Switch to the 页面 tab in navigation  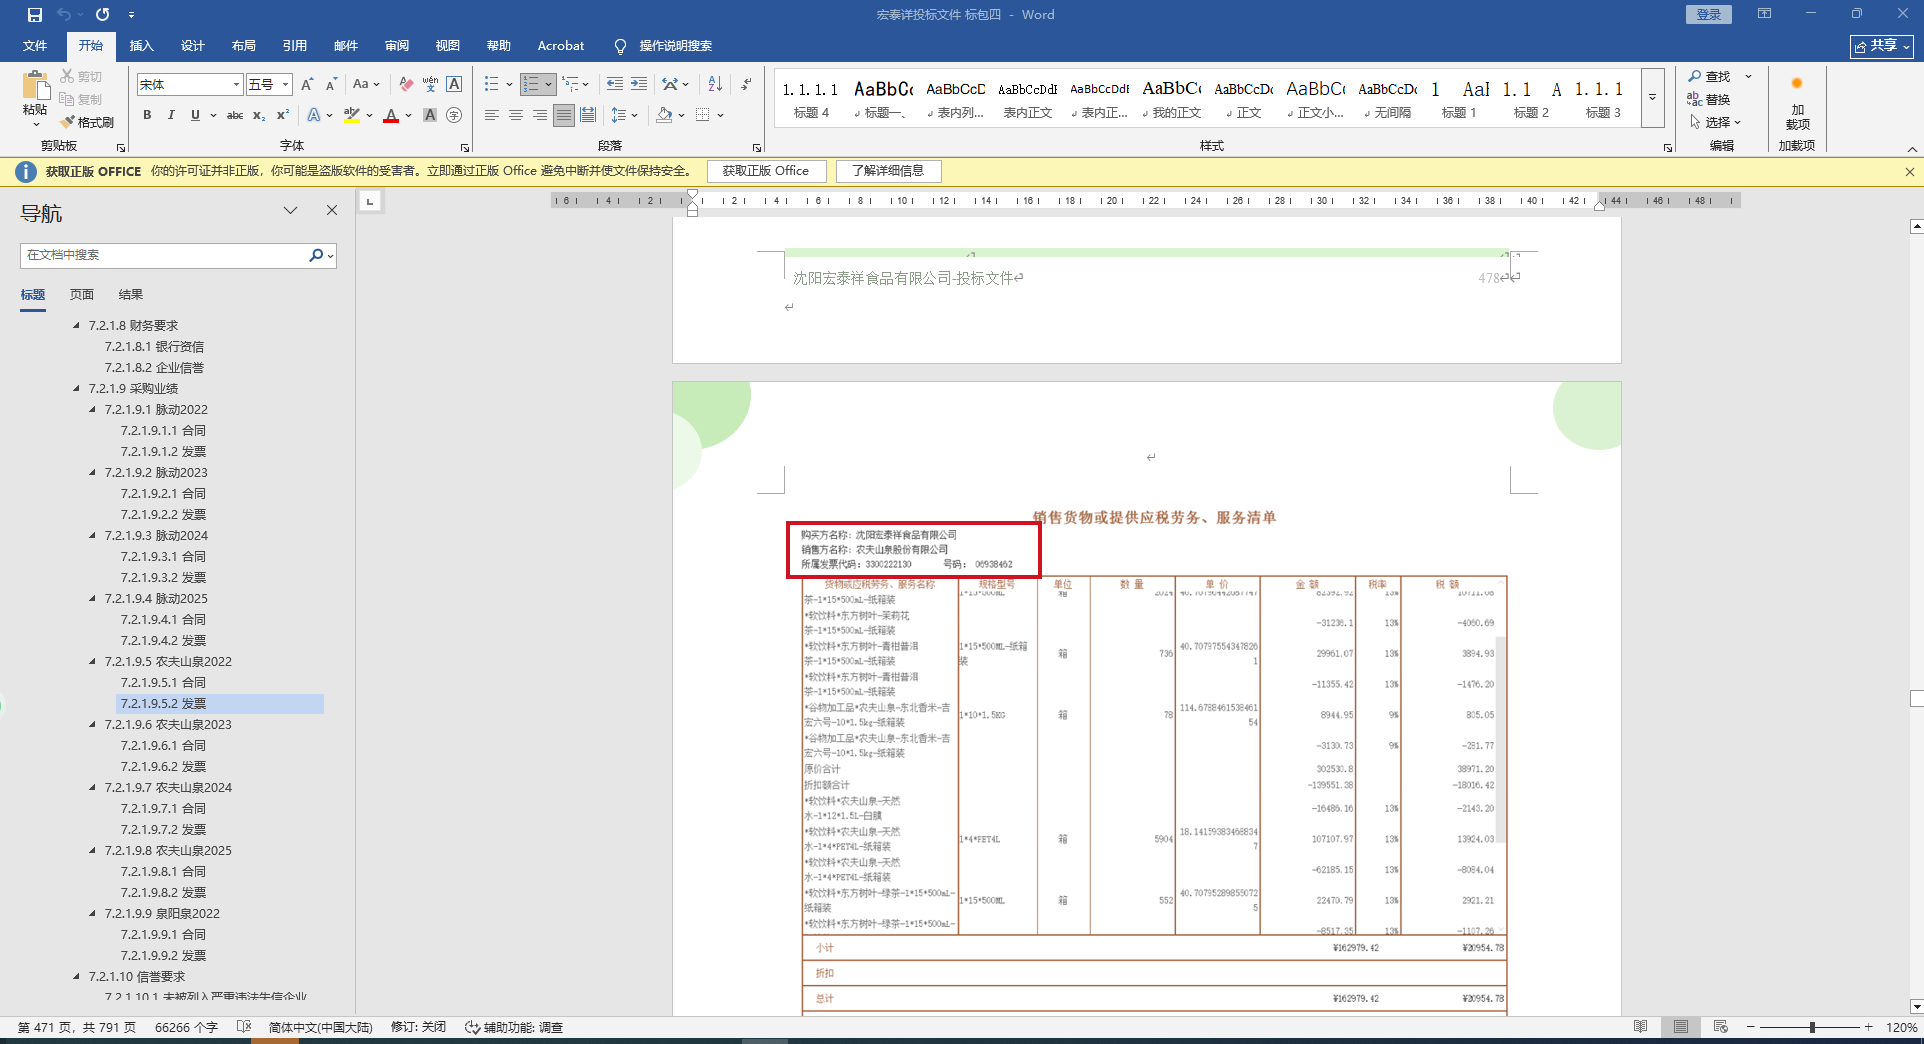(82, 295)
